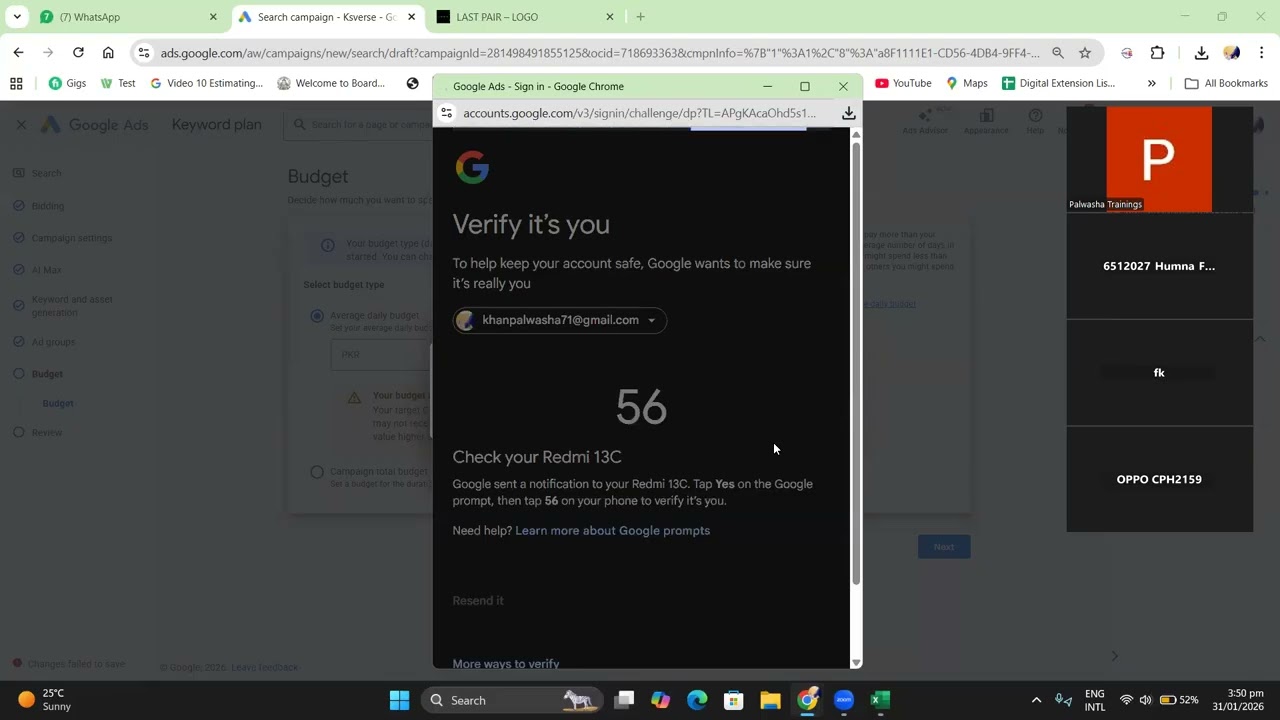Screen dimensions: 1280x720
Task: Click the Next button in Google Ads
Action: (x=944, y=547)
